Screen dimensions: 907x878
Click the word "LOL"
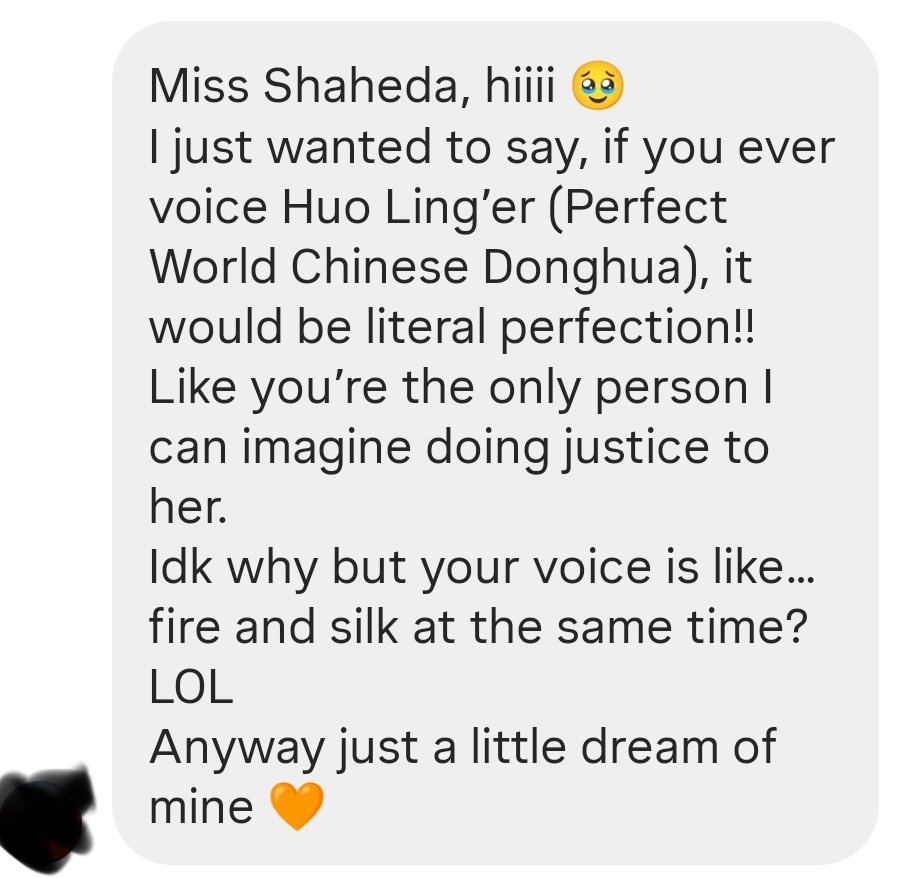point(191,688)
